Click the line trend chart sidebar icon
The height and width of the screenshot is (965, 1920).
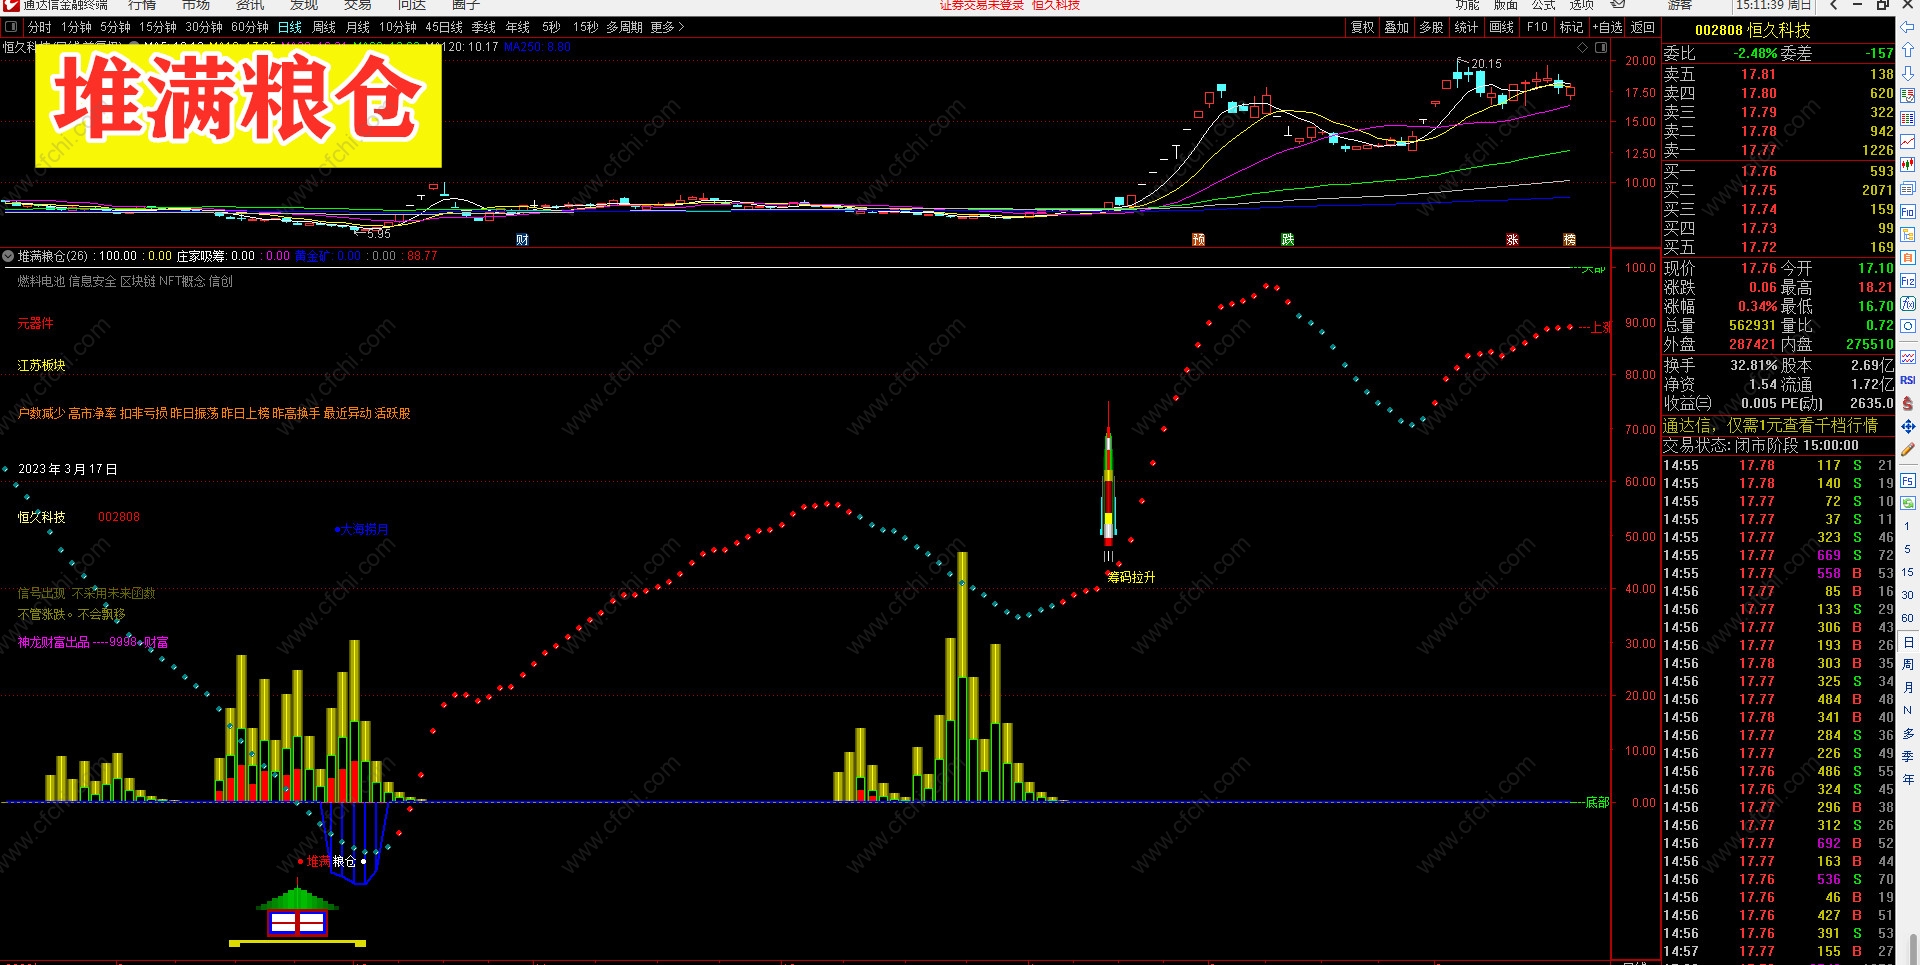point(1908,142)
